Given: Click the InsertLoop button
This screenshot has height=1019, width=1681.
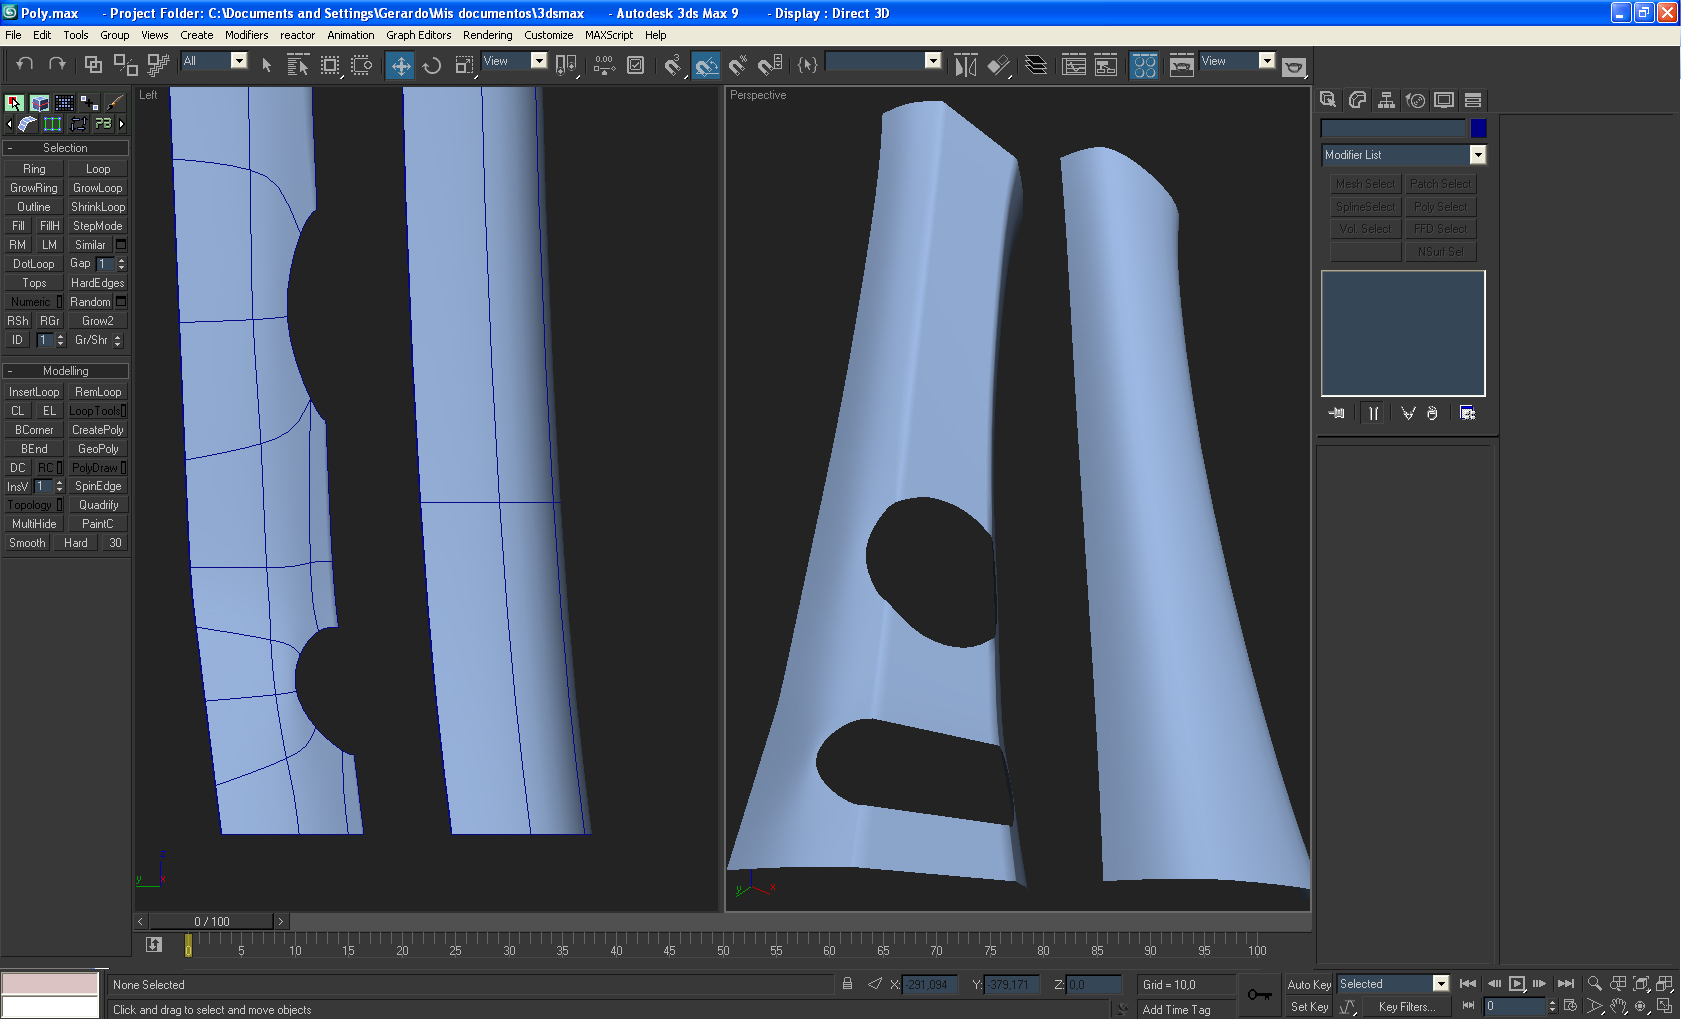Looking at the screenshot, I should 34,392.
